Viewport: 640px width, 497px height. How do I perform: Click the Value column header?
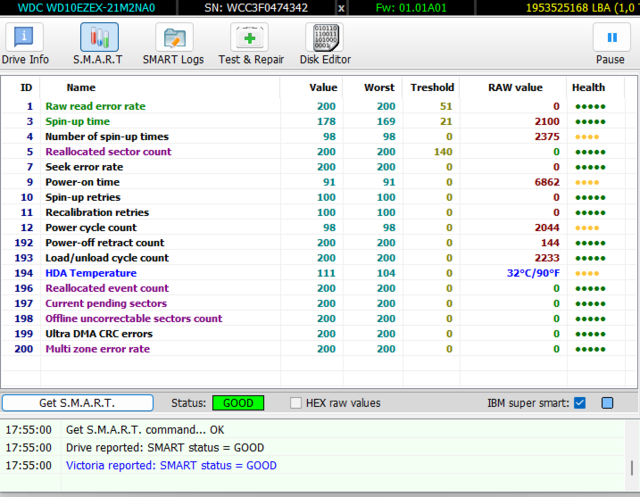click(x=323, y=87)
